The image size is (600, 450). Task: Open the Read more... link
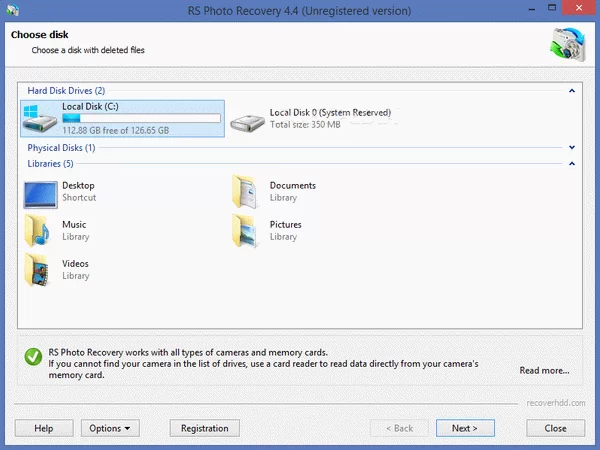click(544, 370)
